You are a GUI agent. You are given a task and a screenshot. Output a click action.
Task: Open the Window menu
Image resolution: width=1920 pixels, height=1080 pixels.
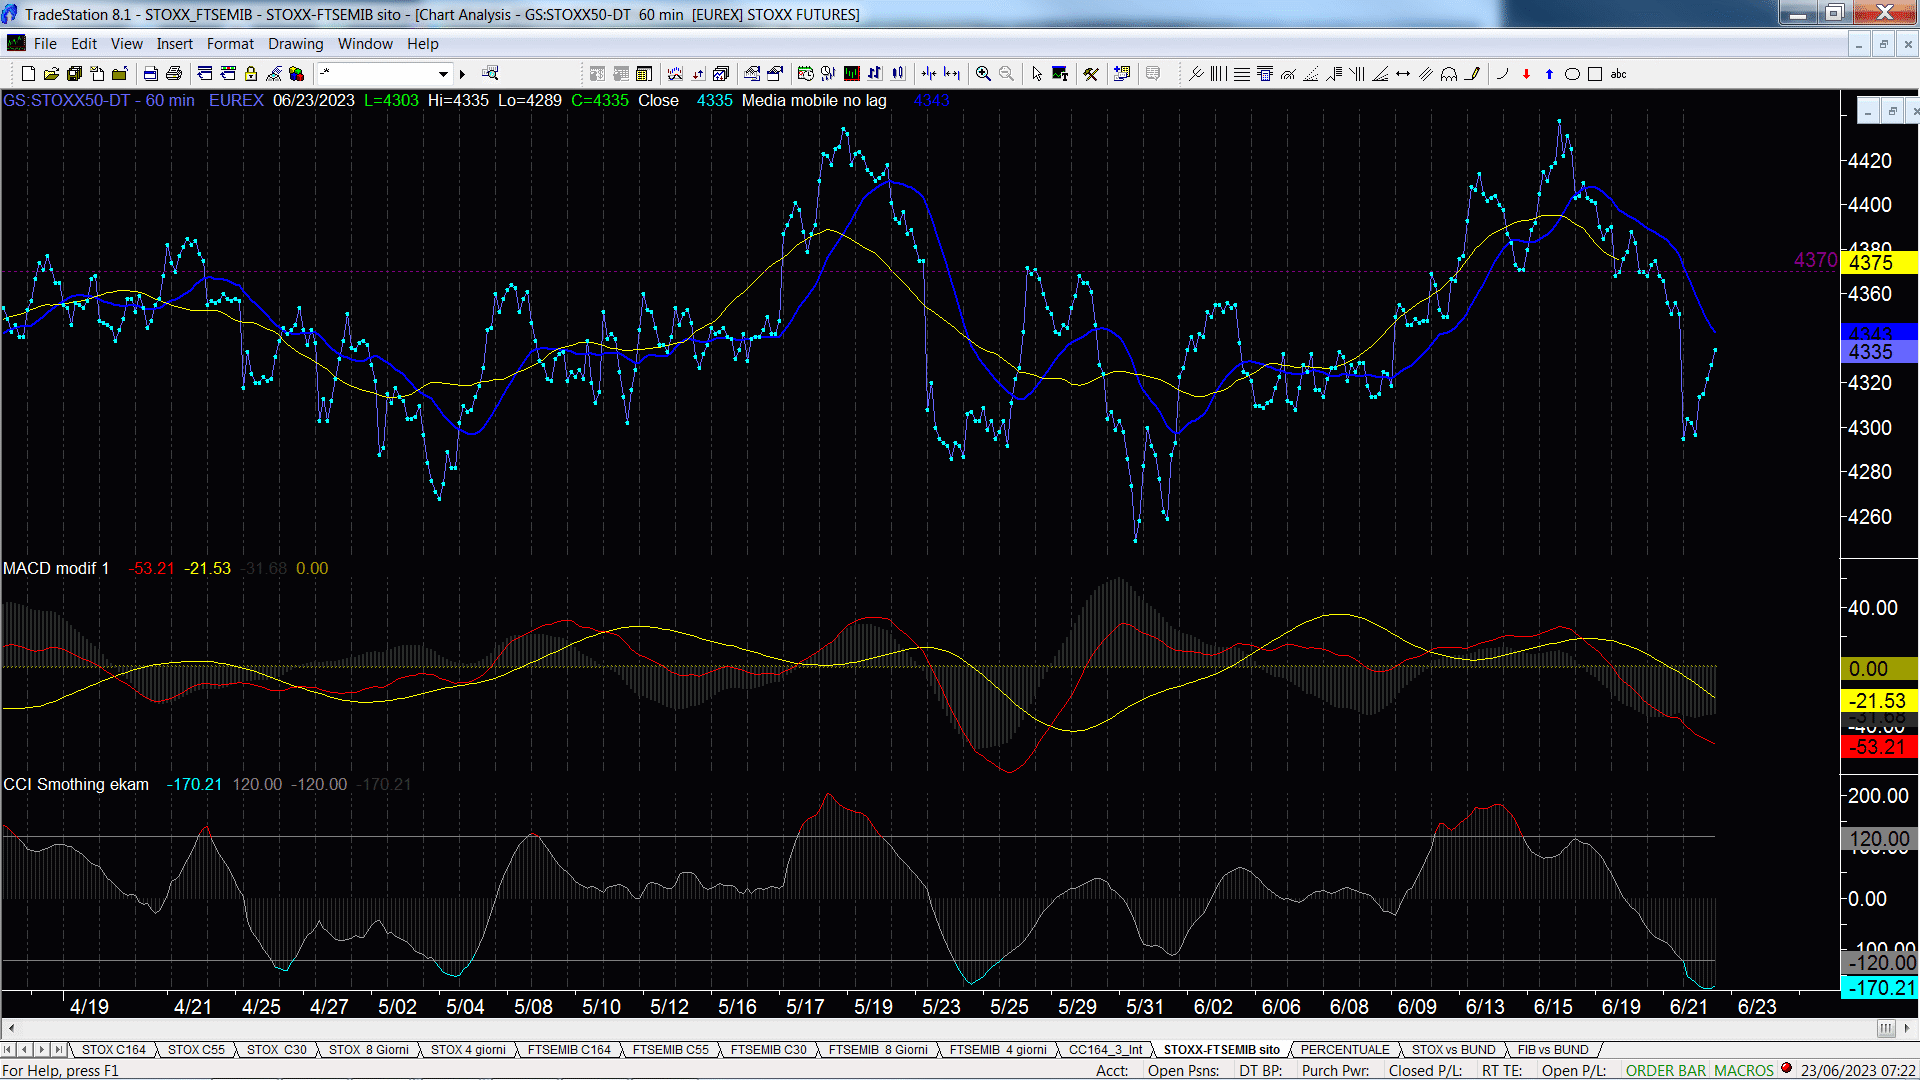coord(365,44)
